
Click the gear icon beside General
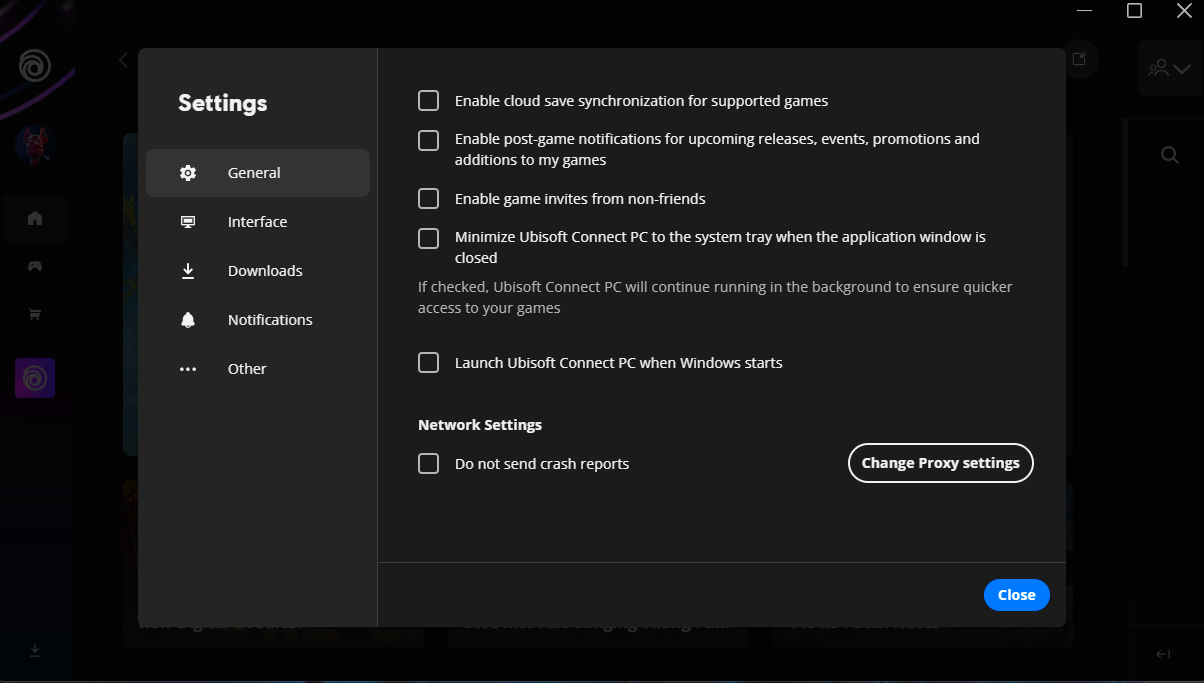[x=188, y=173]
